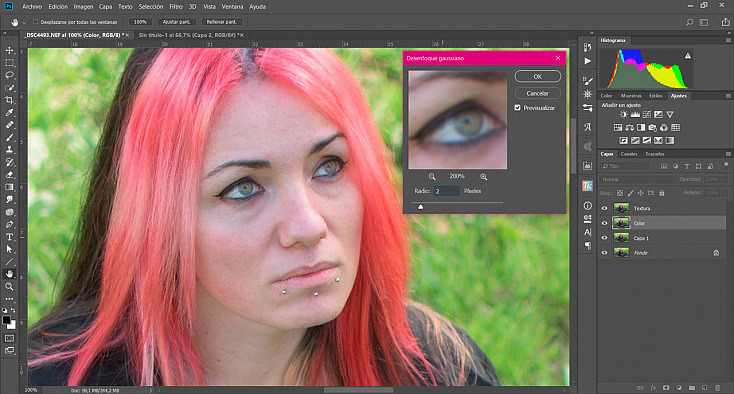Hide the Fondo layer
Viewport: 734px width, 394px height.
point(604,253)
